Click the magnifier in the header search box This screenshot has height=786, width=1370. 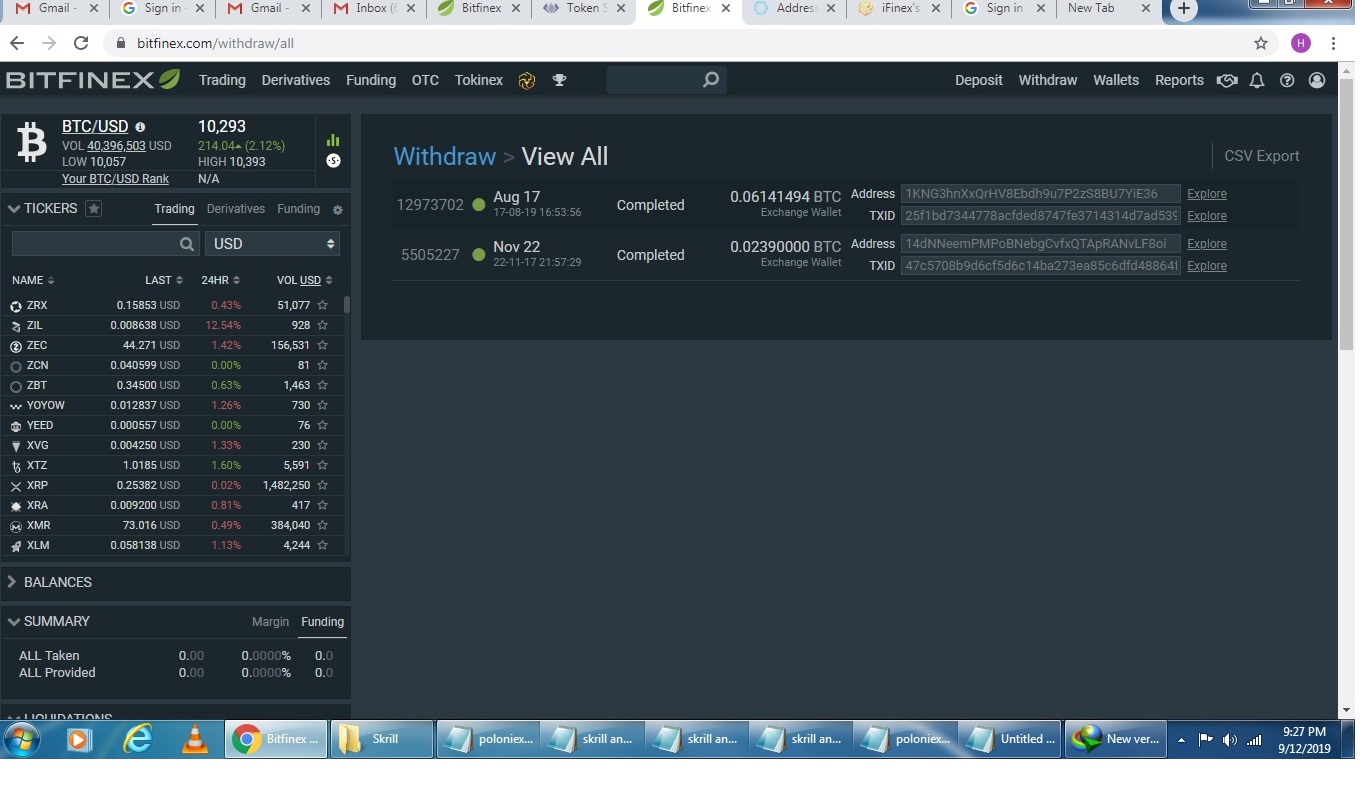click(710, 80)
